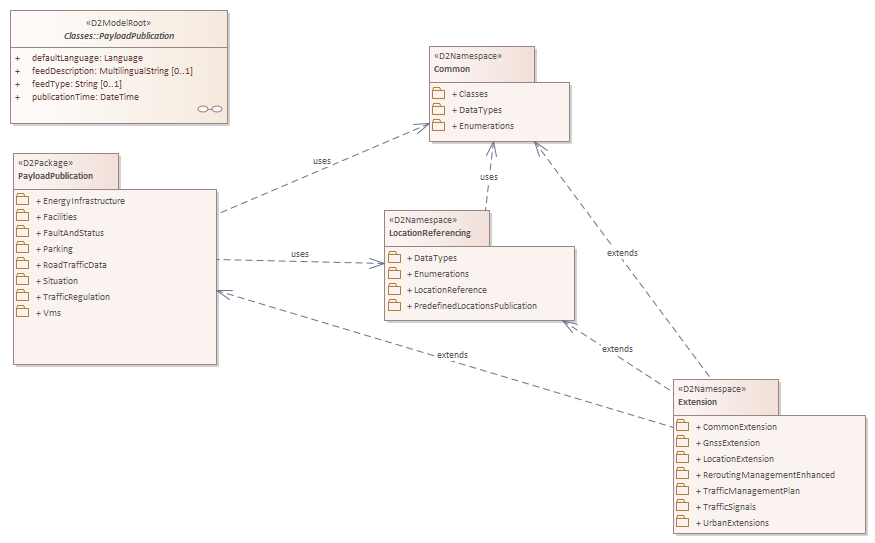Select the TrafficSignals folder icon

click(x=682, y=506)
